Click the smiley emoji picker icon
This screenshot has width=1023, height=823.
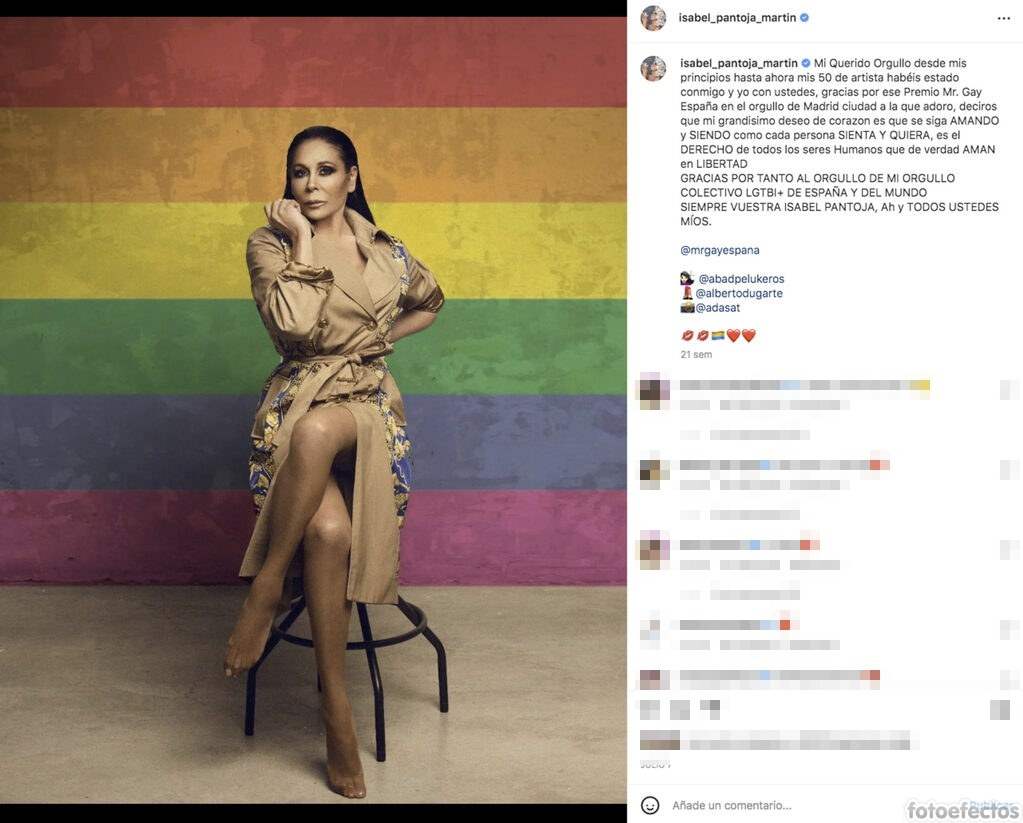tap(650, 805)
